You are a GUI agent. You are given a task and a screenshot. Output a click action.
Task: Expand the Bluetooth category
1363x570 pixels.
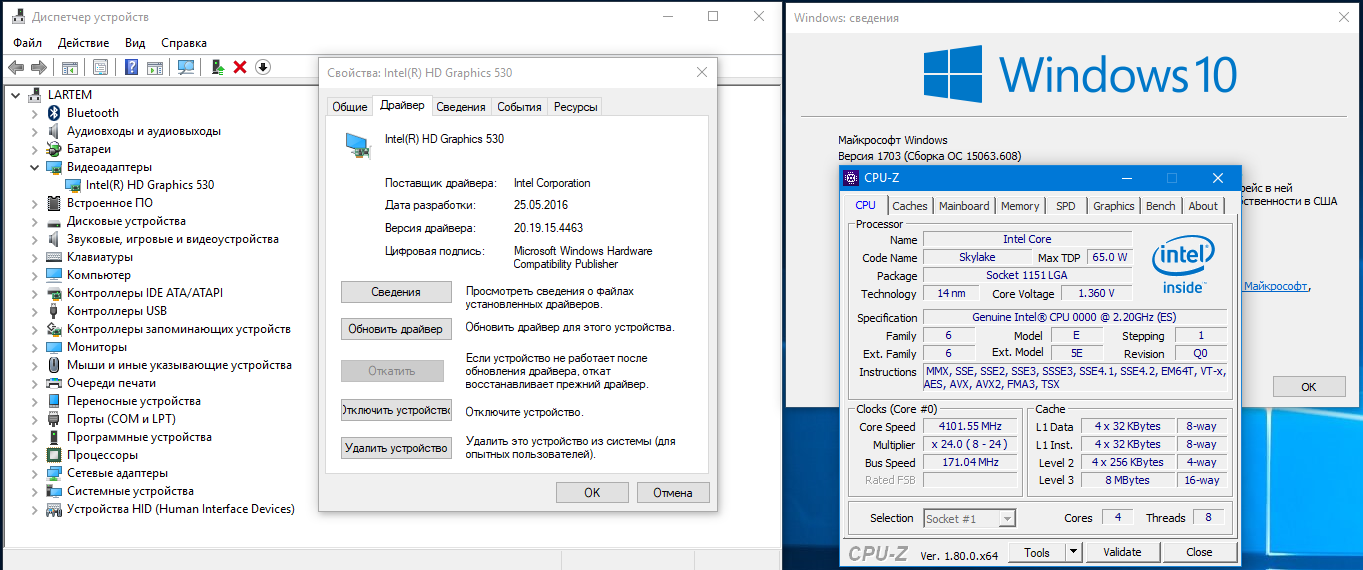tap(34, 113)
